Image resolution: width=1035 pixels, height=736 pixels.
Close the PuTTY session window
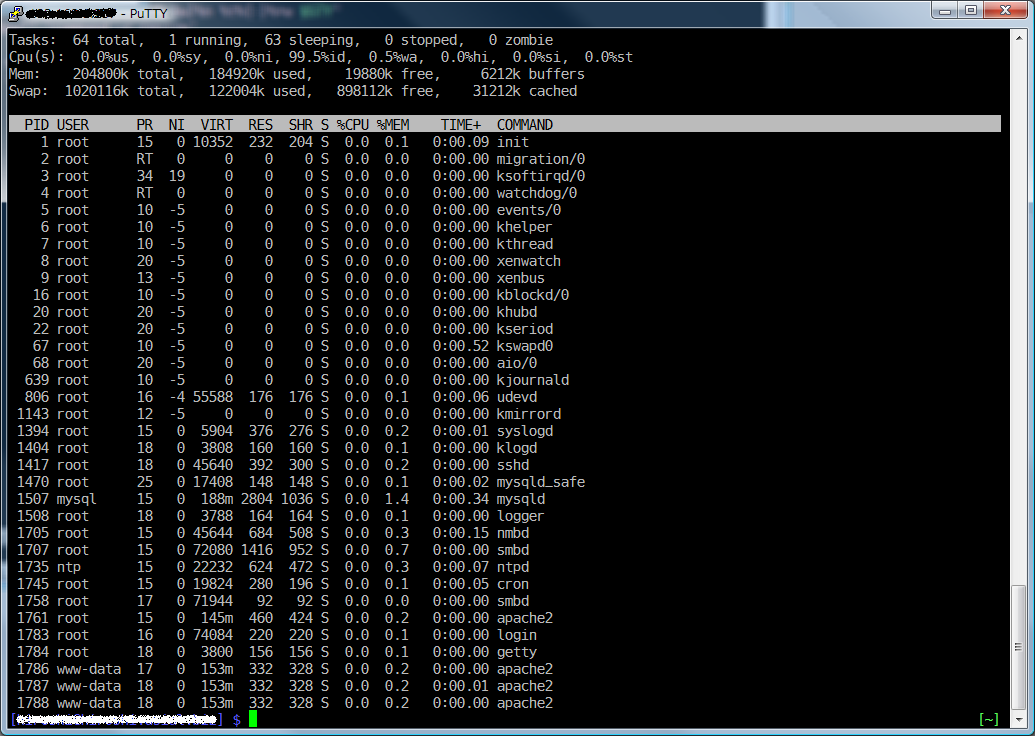click(x=1005, y=10)
